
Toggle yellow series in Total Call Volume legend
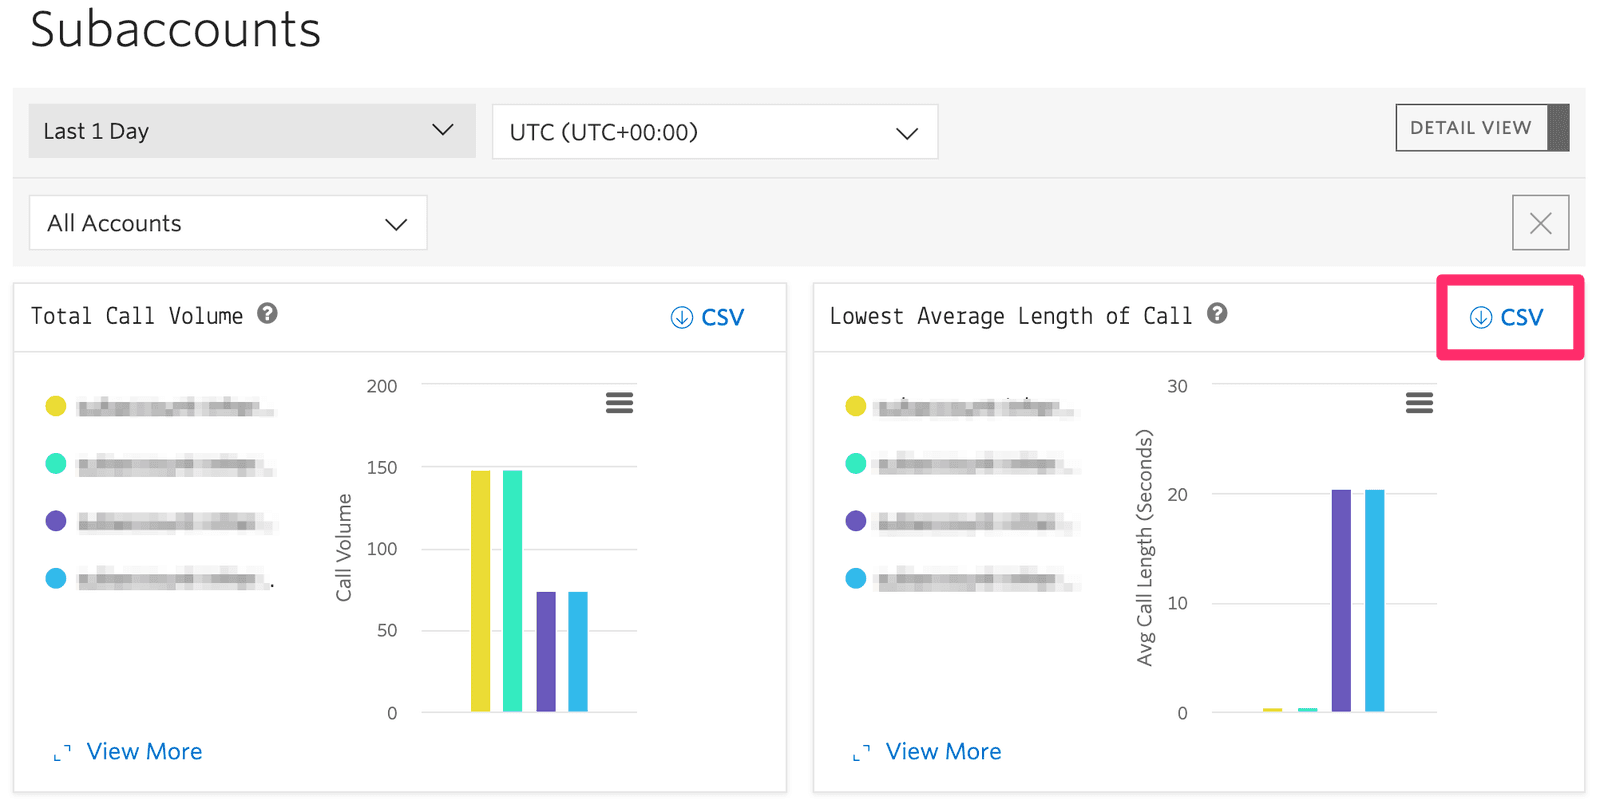160,406
